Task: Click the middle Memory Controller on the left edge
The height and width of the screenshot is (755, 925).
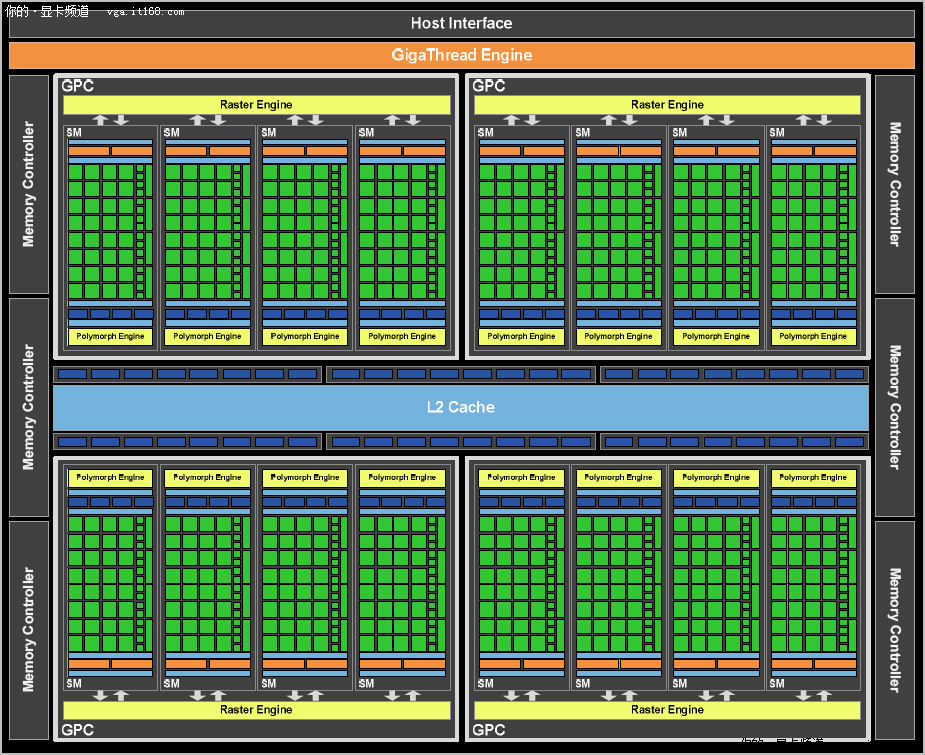Action: point(29,407)
